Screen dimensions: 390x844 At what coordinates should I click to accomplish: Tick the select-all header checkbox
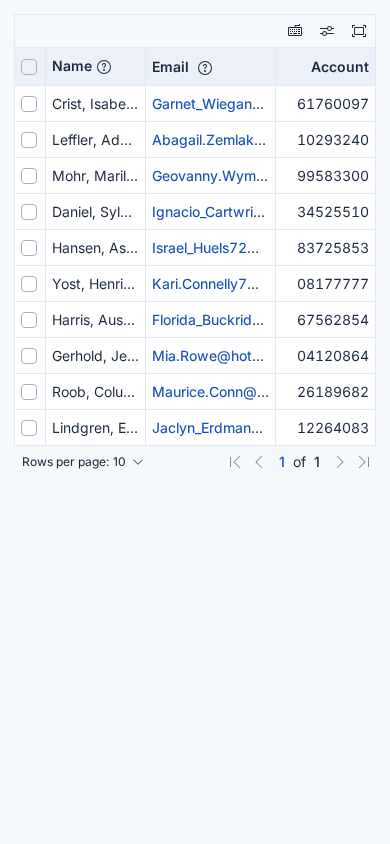coord(29,67)
